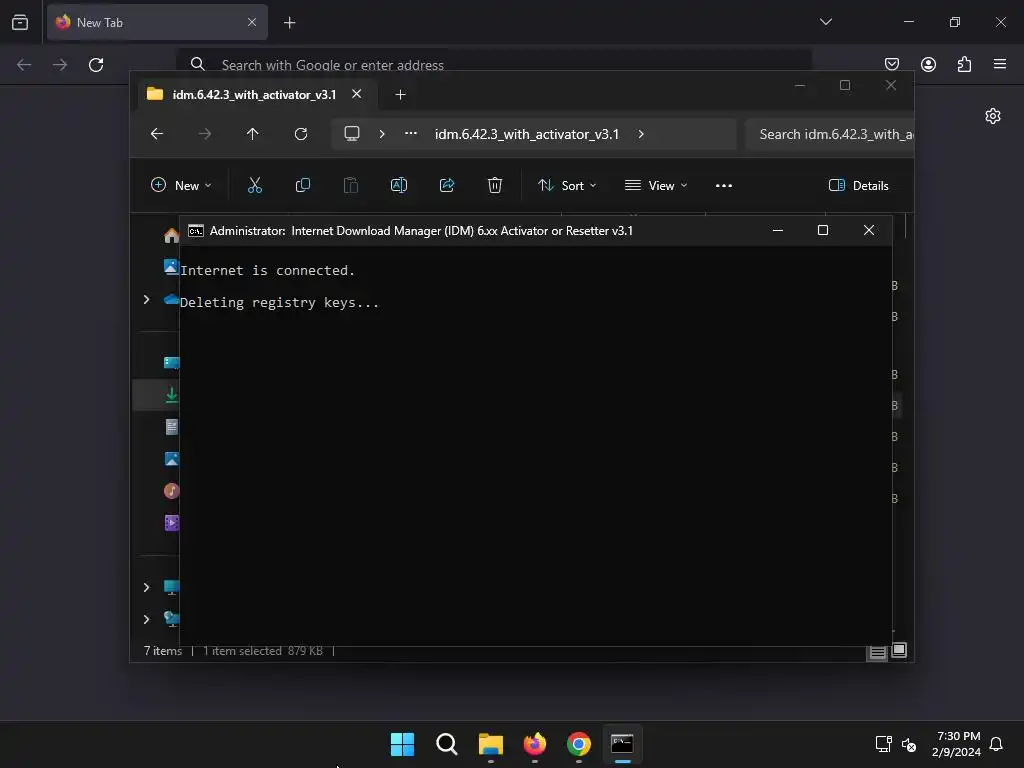Switch to details list view in Explorer status bar
Screen dimensions: 1024x768
click(878, 652)
